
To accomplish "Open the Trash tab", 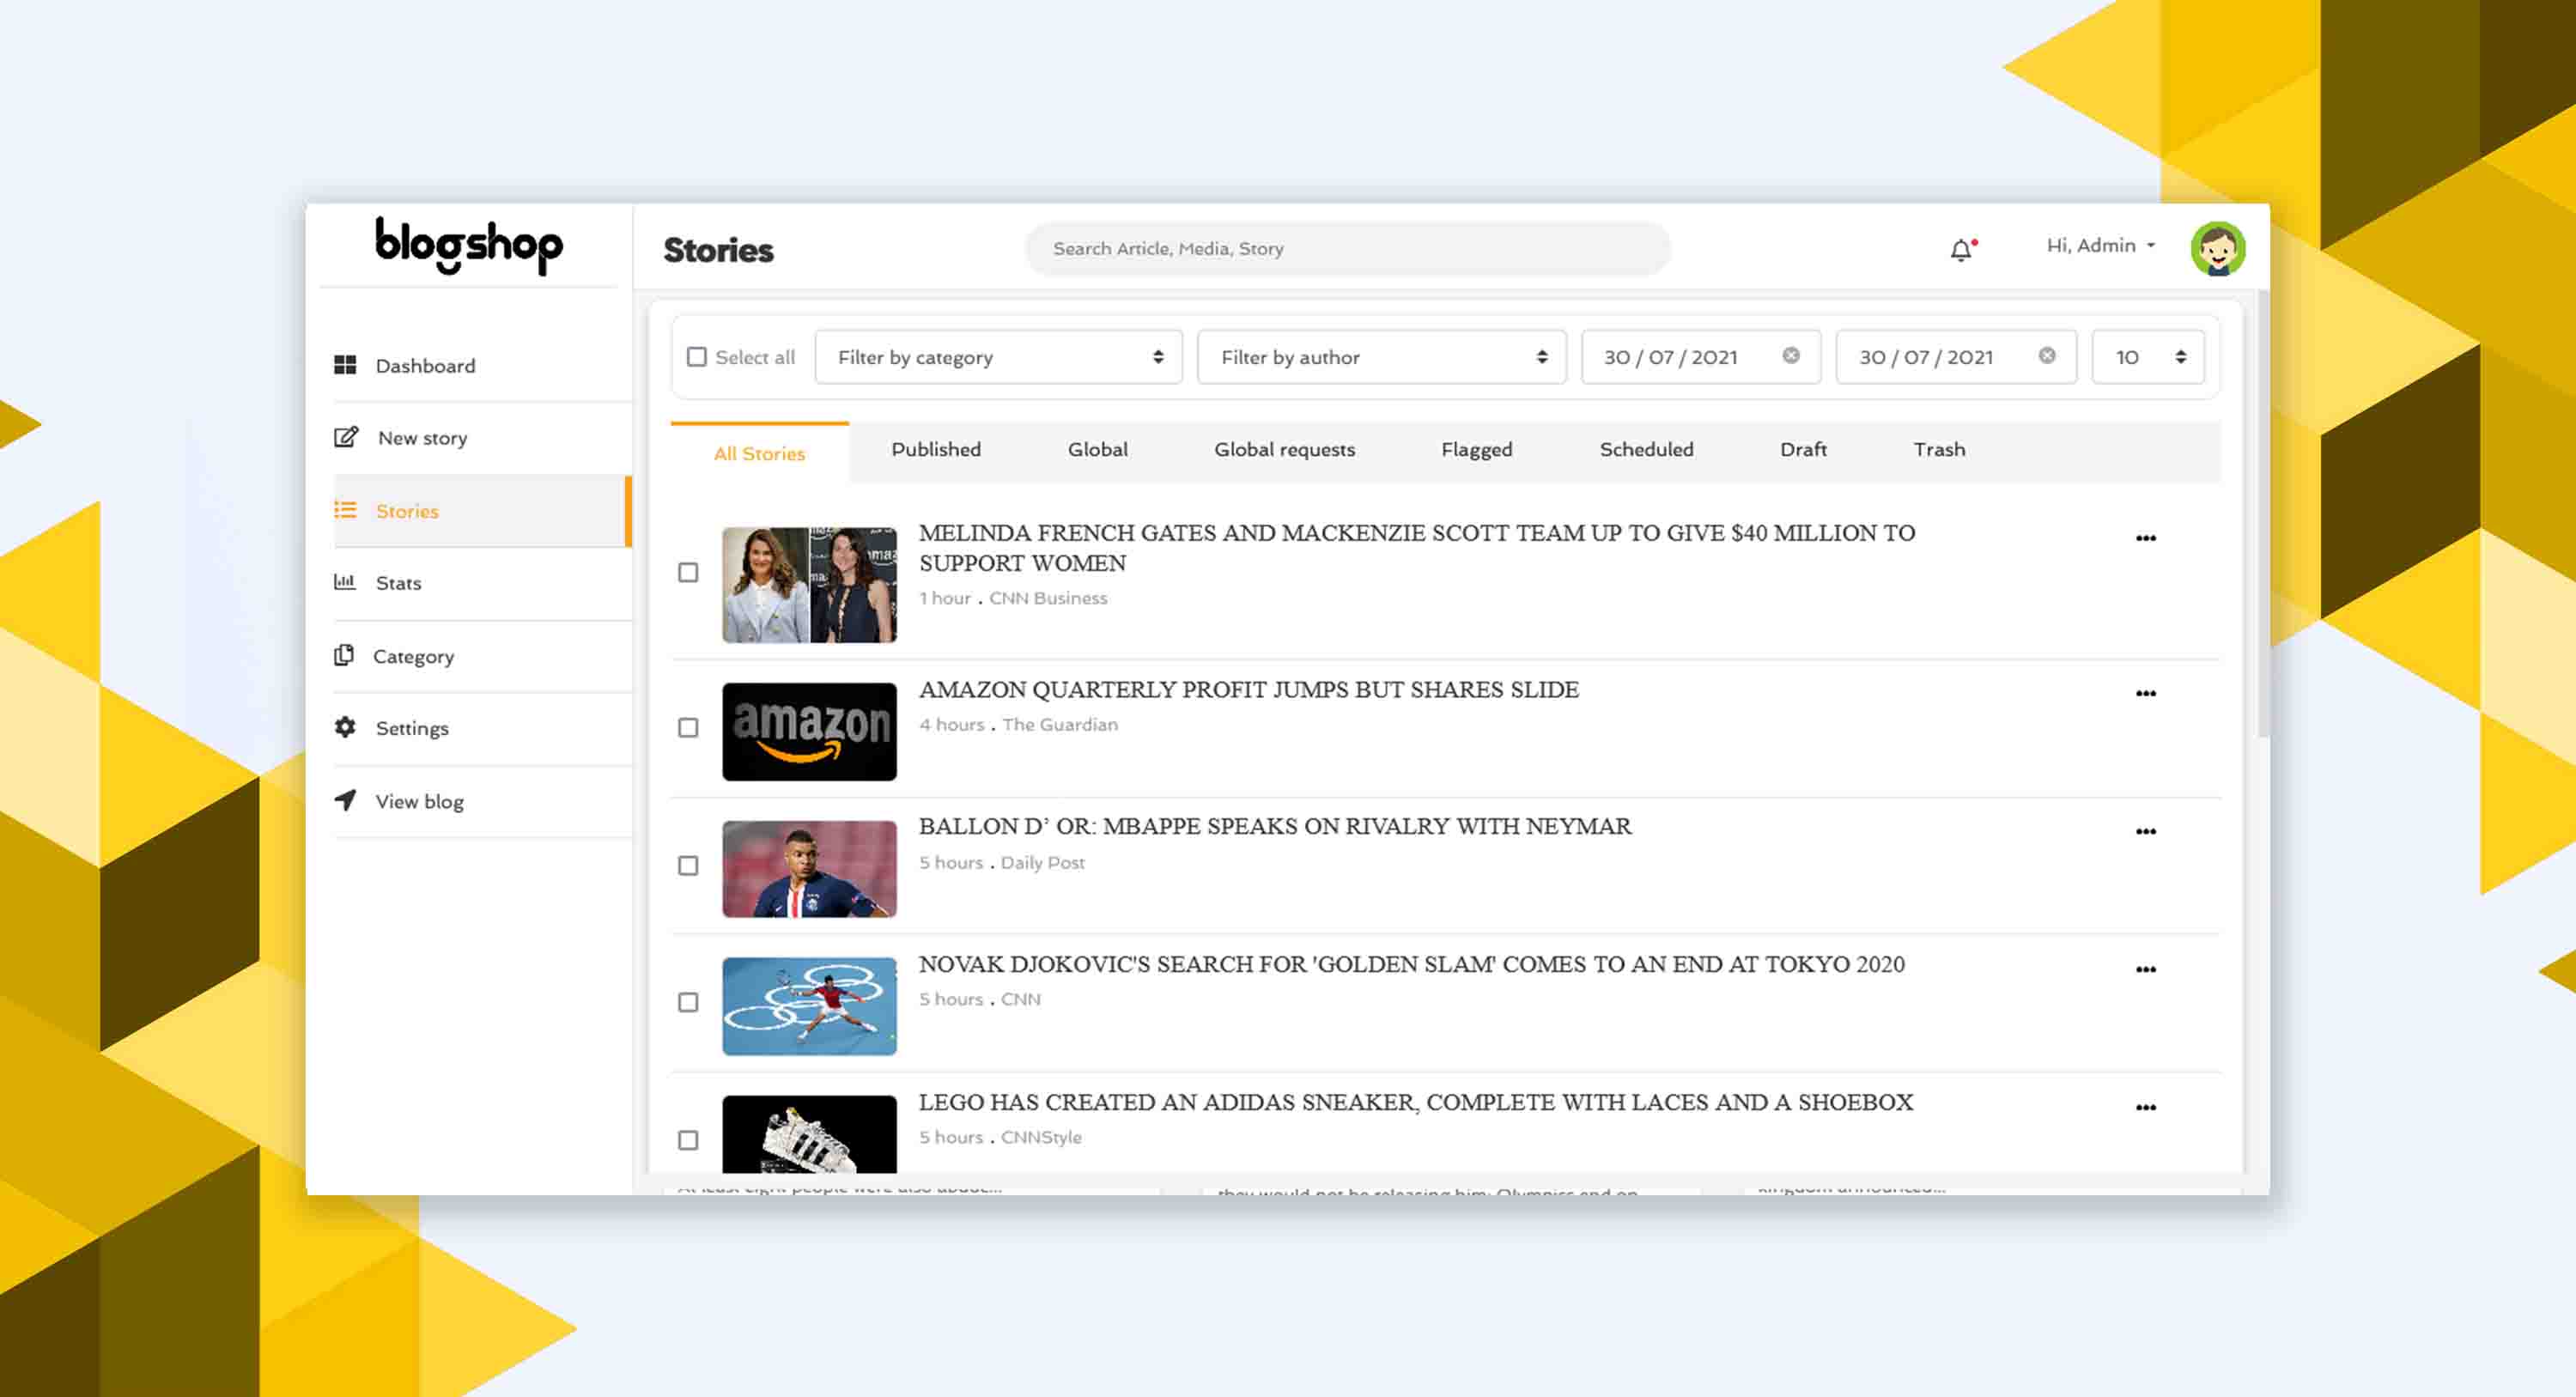I will pos(1939,449).
